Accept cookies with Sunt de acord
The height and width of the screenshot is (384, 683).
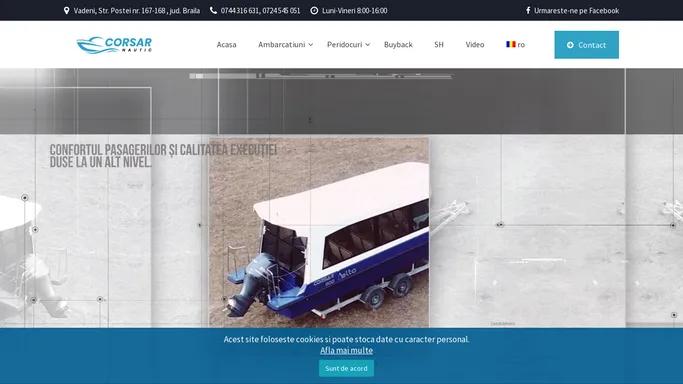346,368
